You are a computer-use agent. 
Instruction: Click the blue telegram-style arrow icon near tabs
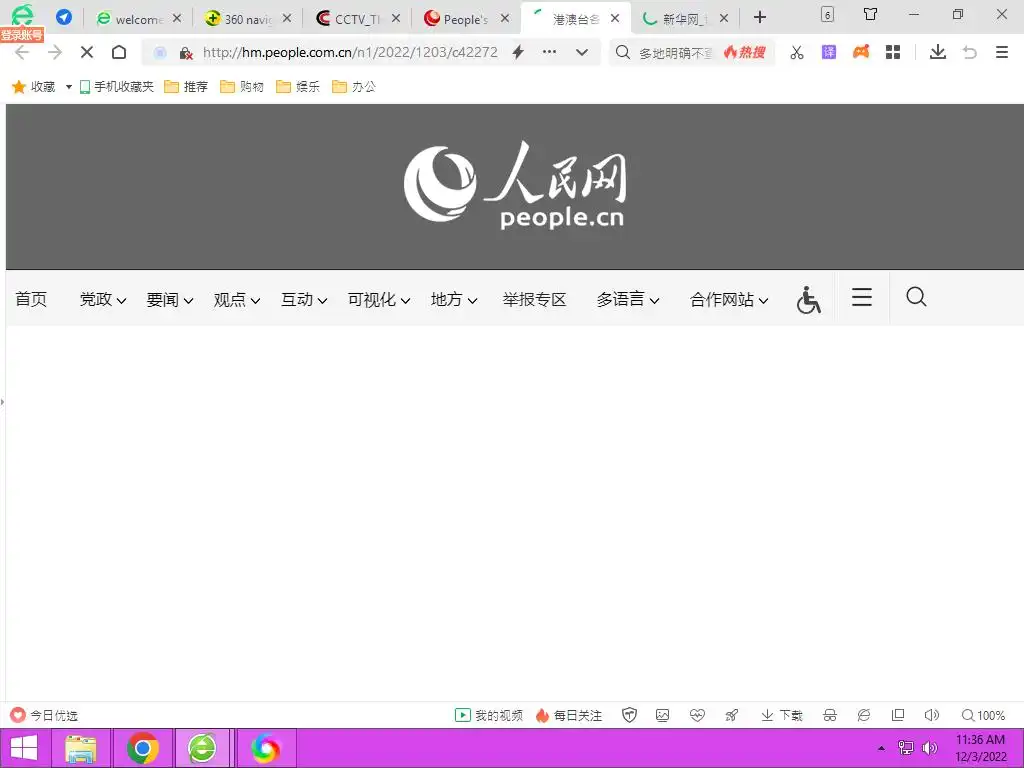point(64,17)
